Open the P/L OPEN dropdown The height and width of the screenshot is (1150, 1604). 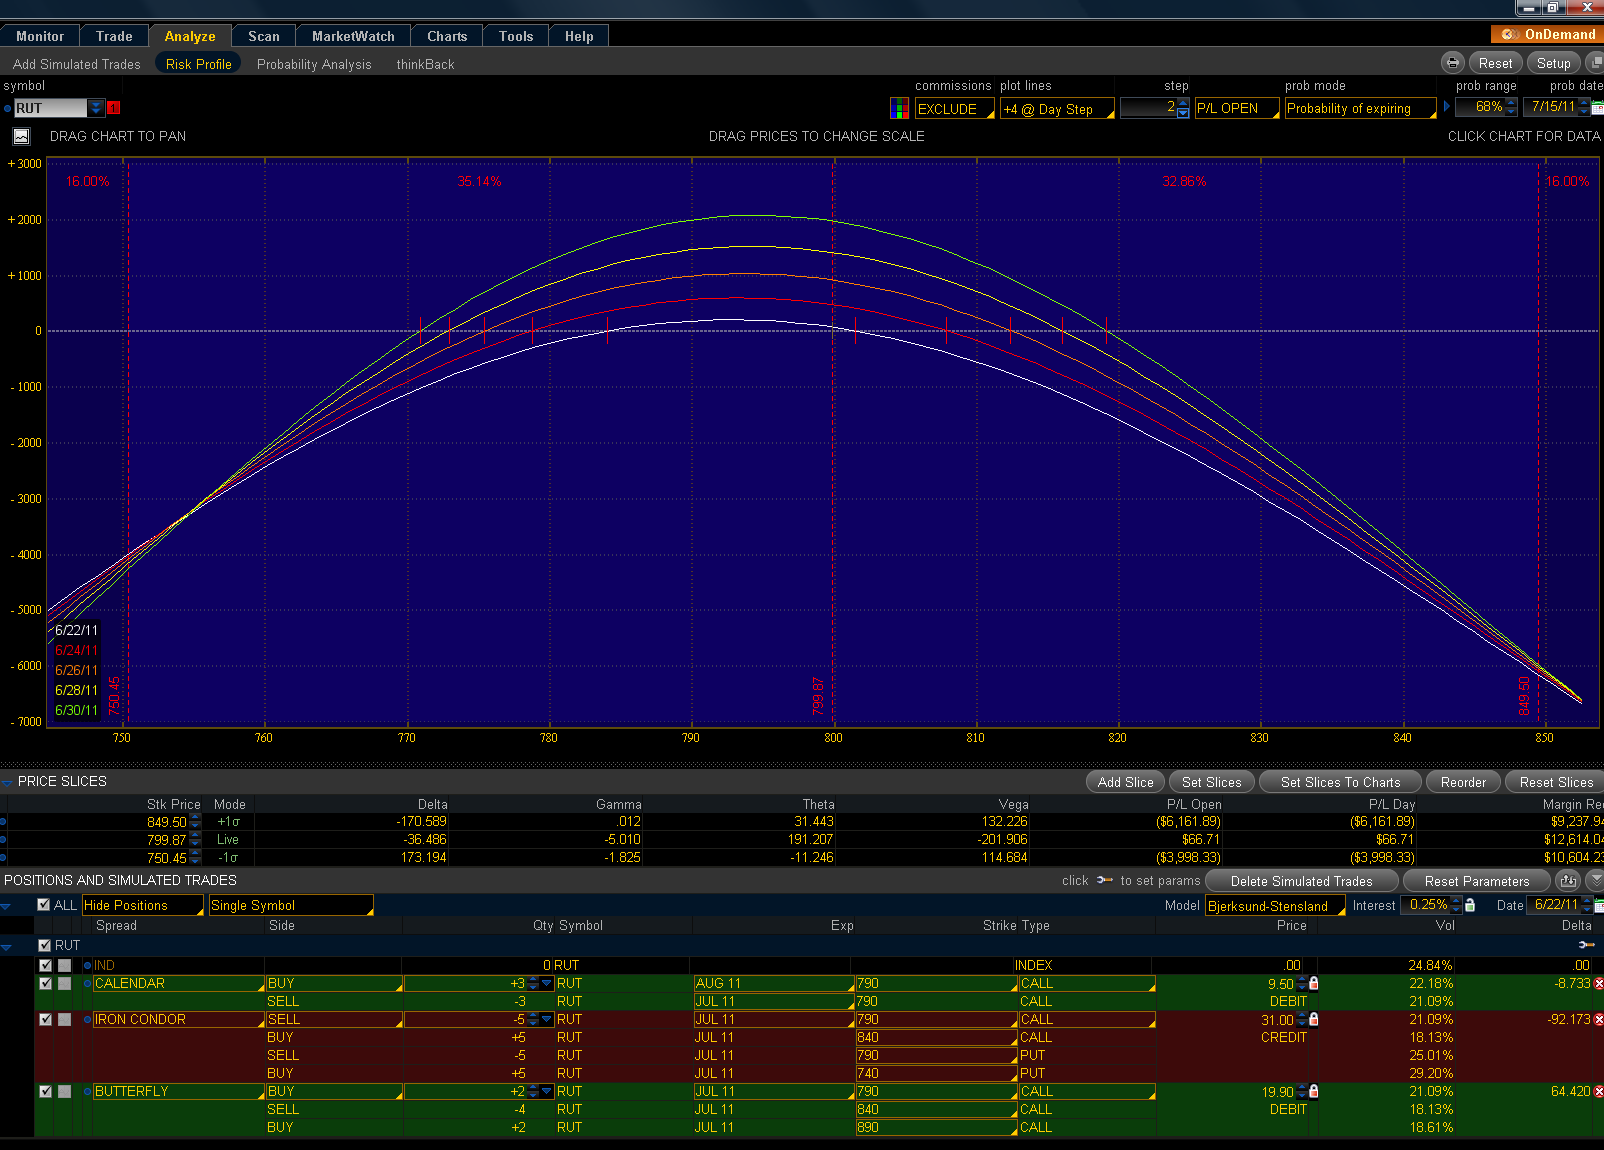click(1237, 108)
